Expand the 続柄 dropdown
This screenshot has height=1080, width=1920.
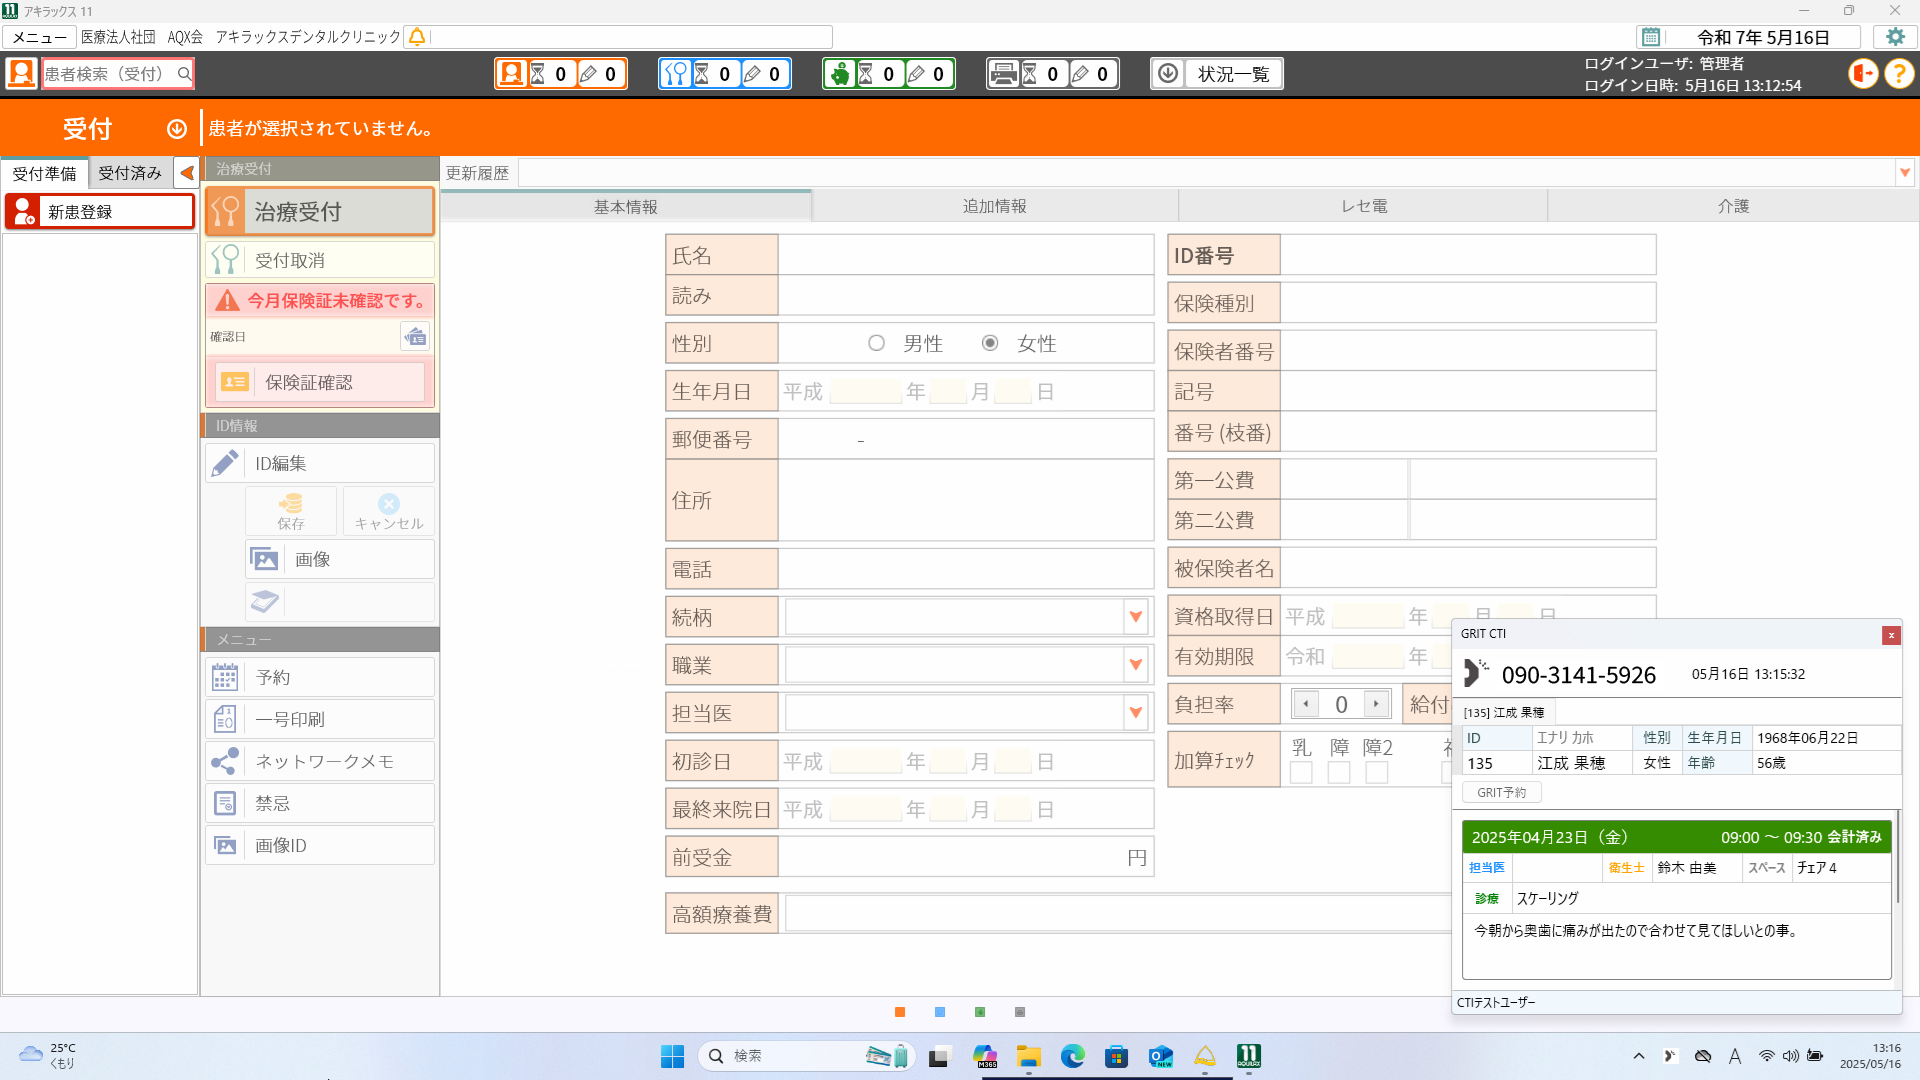[1135, 617]
